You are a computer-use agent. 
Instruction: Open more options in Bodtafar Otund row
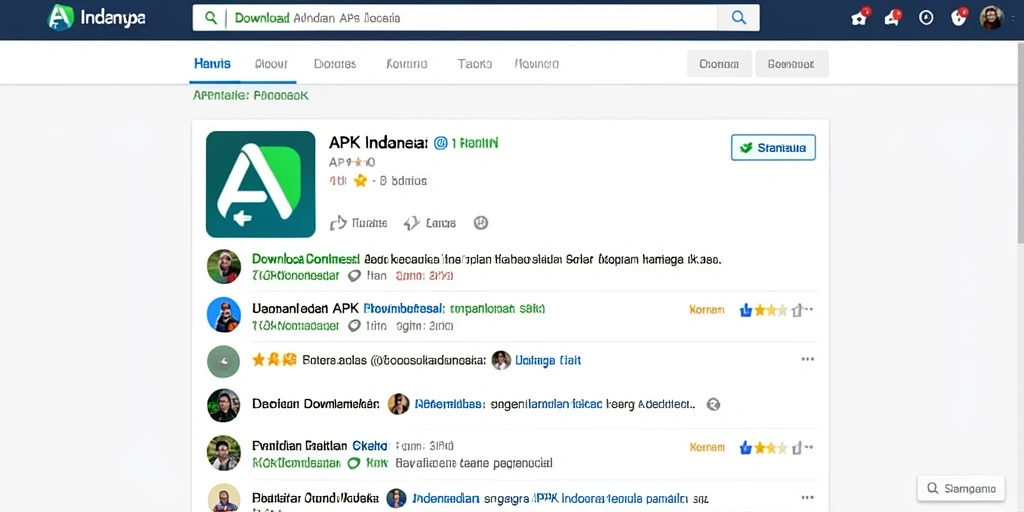(808, 497)
